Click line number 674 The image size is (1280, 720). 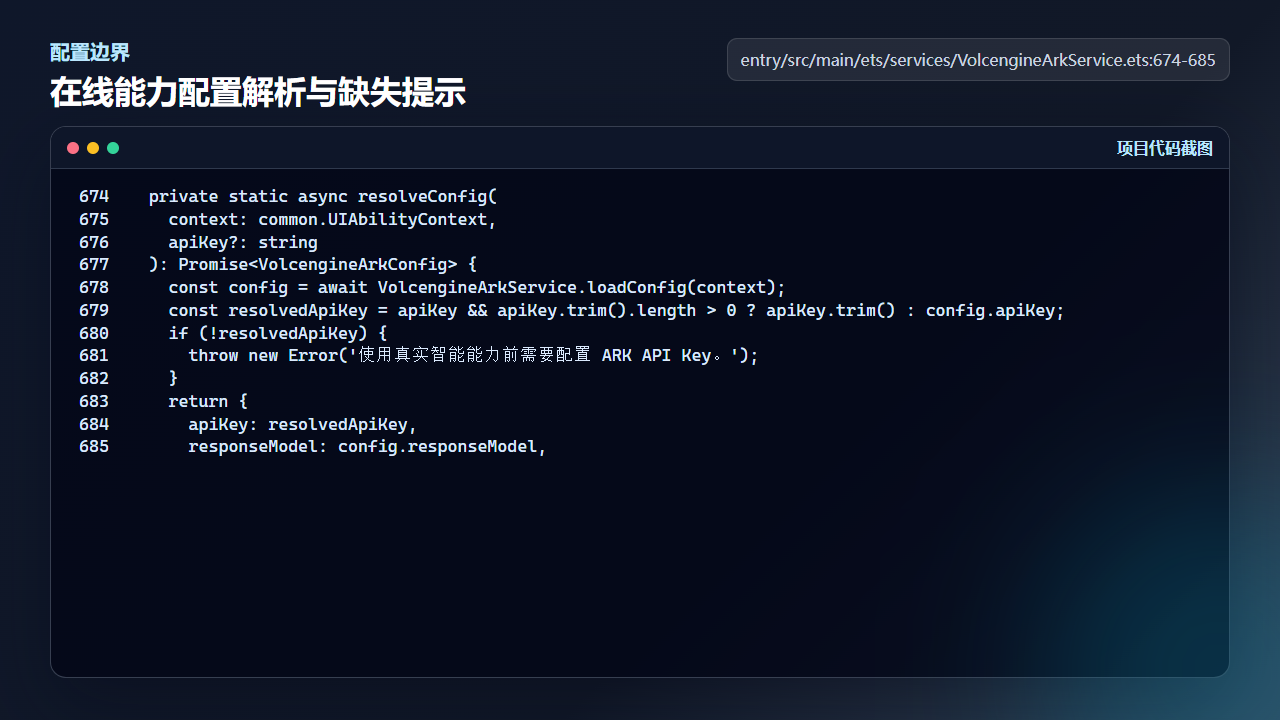tap(94, 196)
